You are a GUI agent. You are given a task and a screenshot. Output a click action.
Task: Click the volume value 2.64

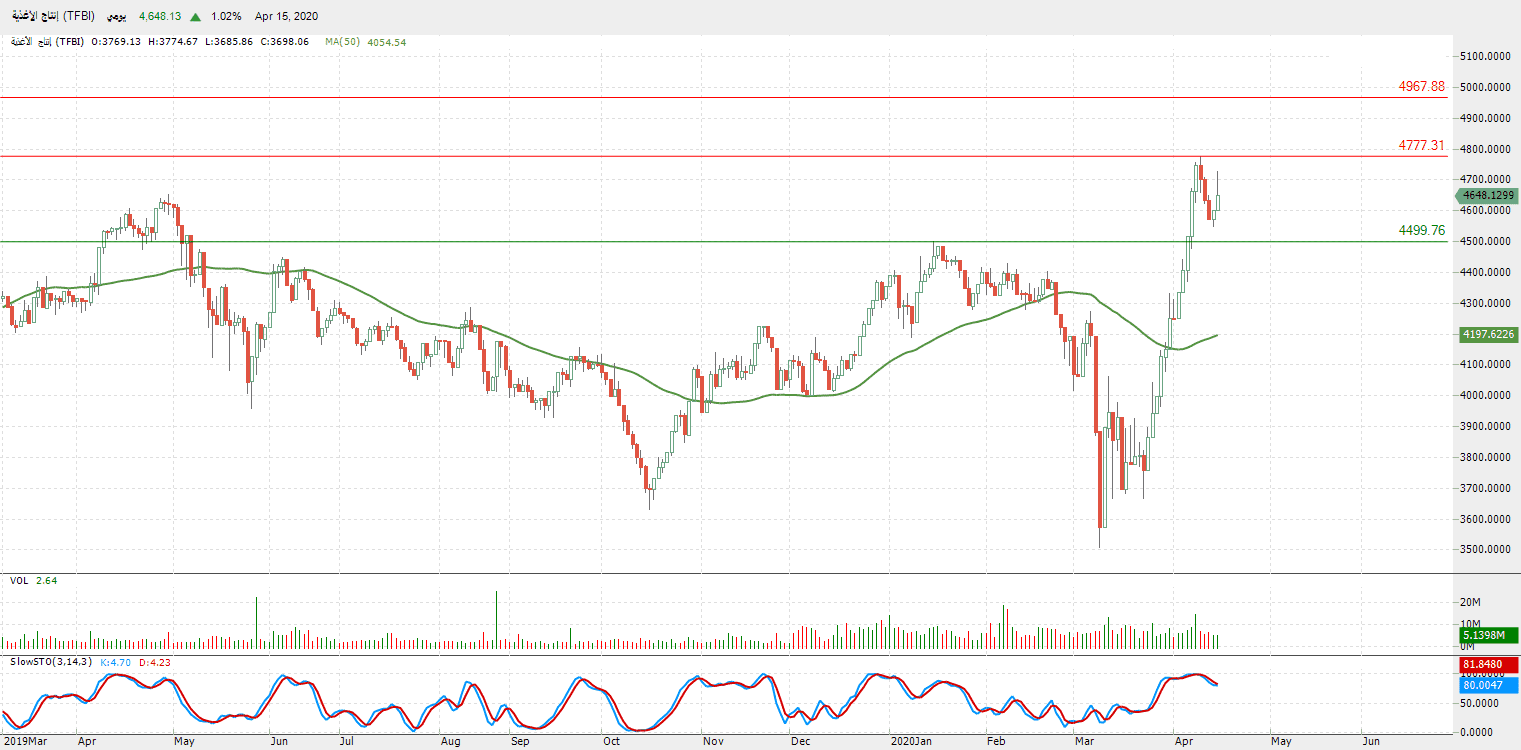[x=46, y=580]
